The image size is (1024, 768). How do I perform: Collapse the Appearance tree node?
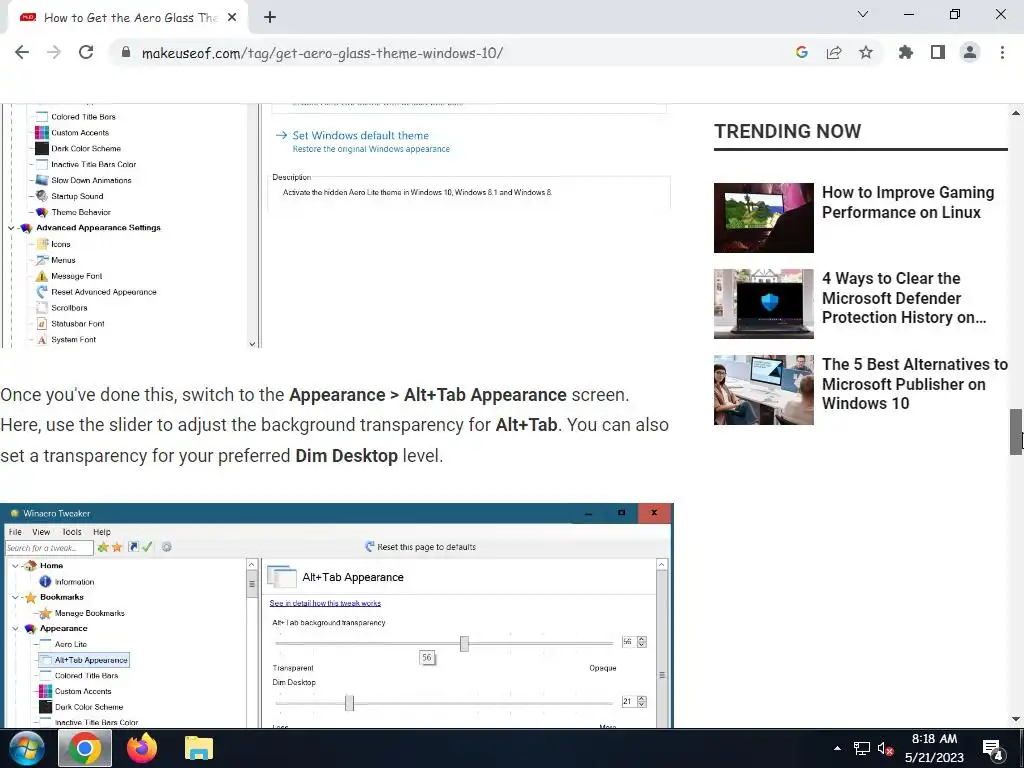click(15, 628)
